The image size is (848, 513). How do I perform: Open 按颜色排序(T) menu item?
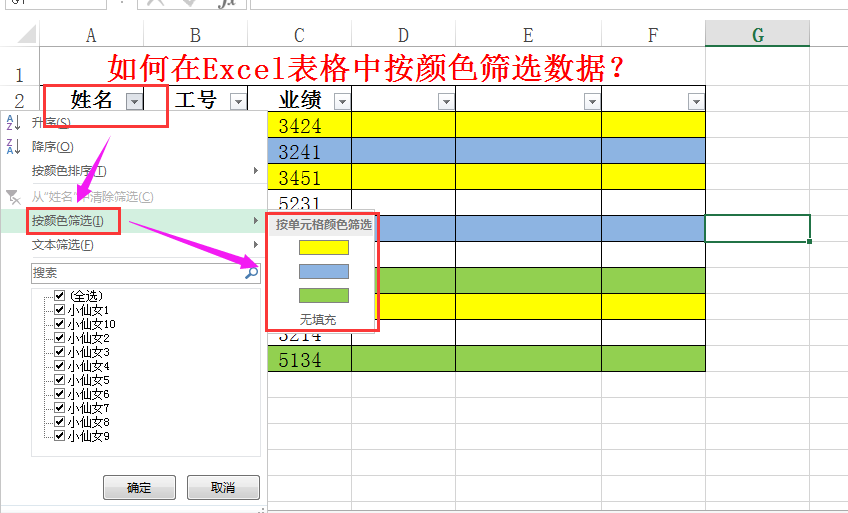coord(134,171)
